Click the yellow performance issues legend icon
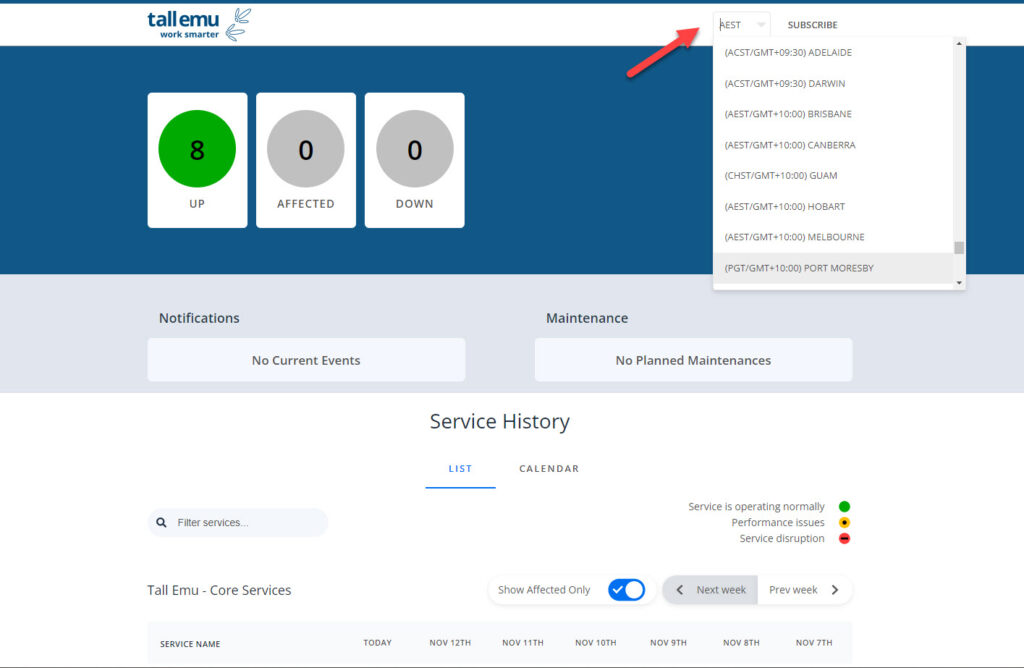The height and width of the screenshot is (668, 1024). [x=844, y=523]
